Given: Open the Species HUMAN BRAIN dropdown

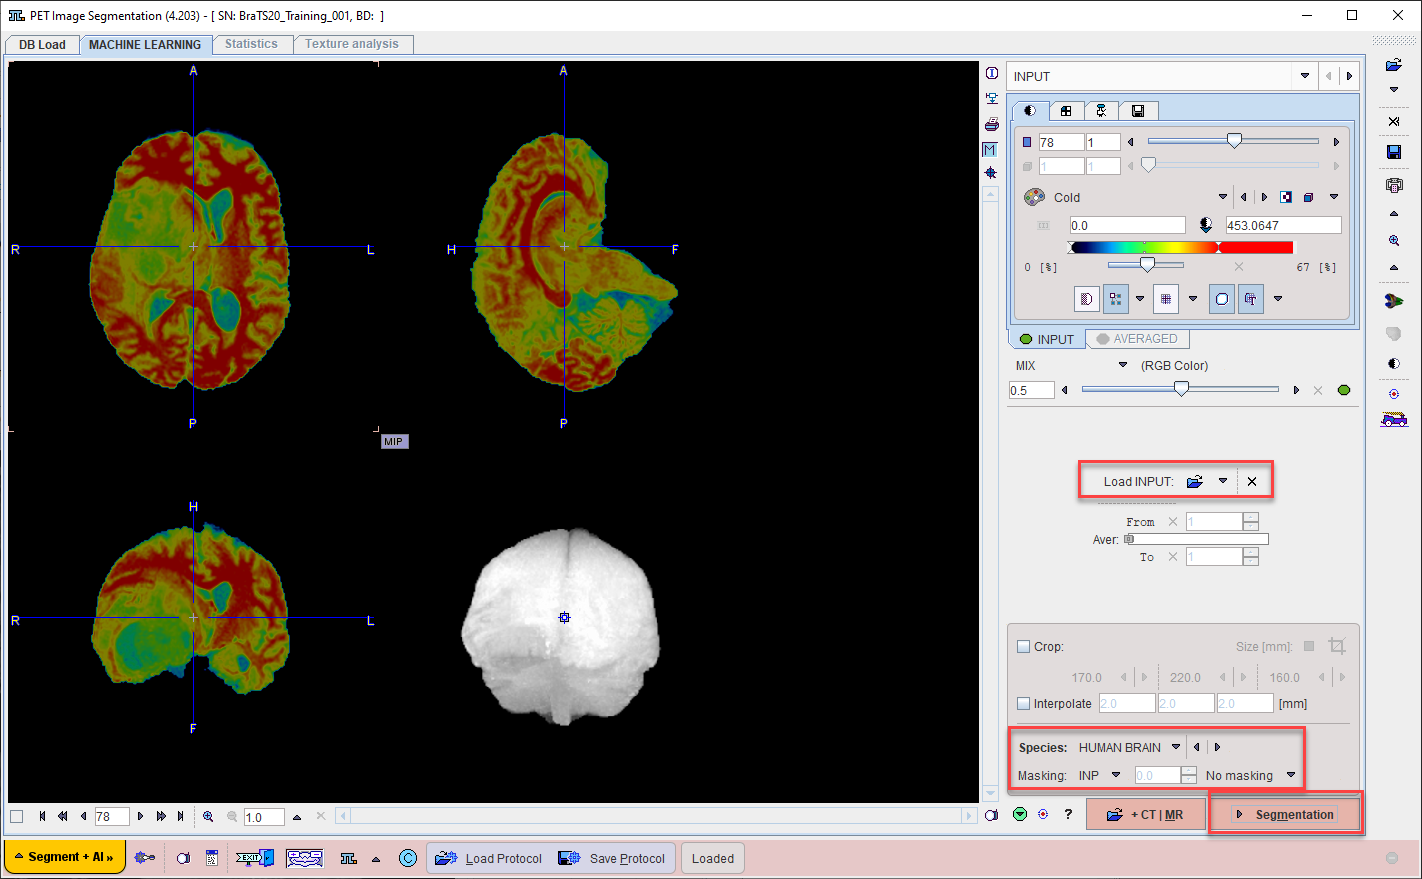Looking at the screenshot, I should click(1176, 747).
